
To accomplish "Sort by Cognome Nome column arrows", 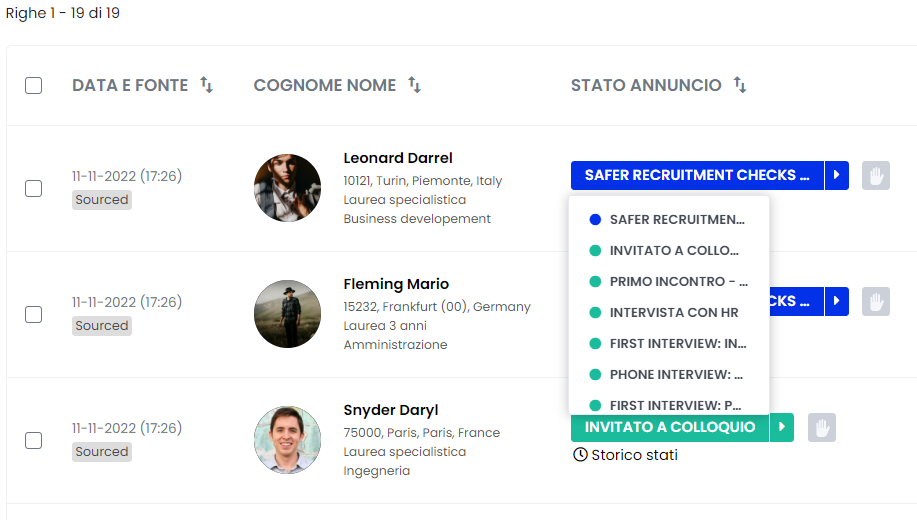I will click(415, 85).
